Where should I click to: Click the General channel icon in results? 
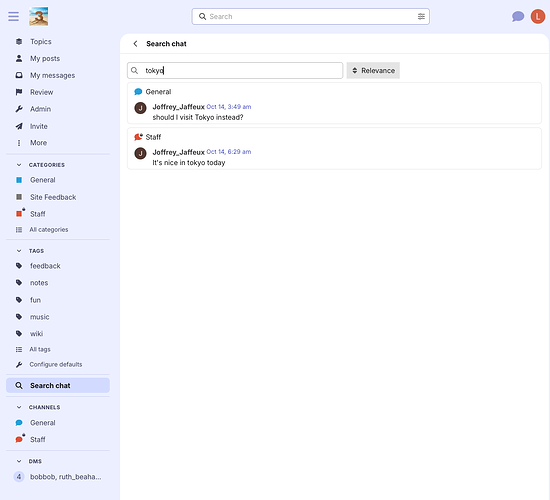[138, 92]
